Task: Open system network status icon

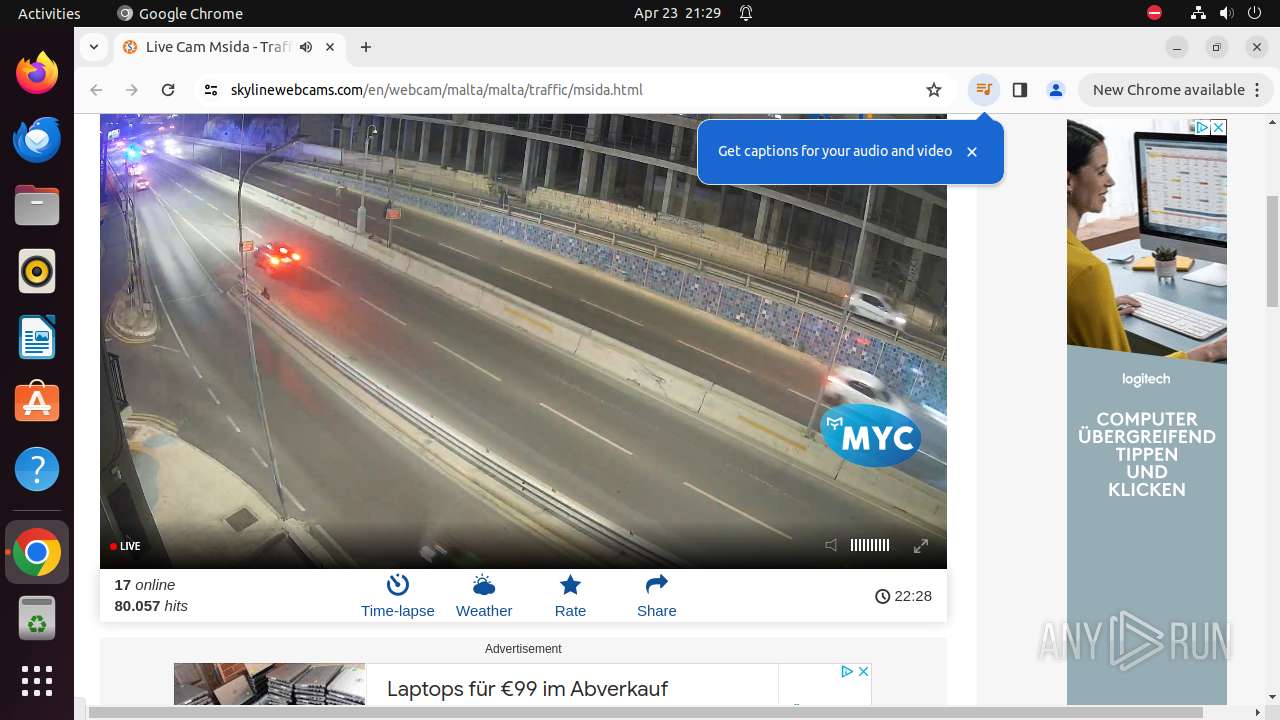Action: [1199, 13]
